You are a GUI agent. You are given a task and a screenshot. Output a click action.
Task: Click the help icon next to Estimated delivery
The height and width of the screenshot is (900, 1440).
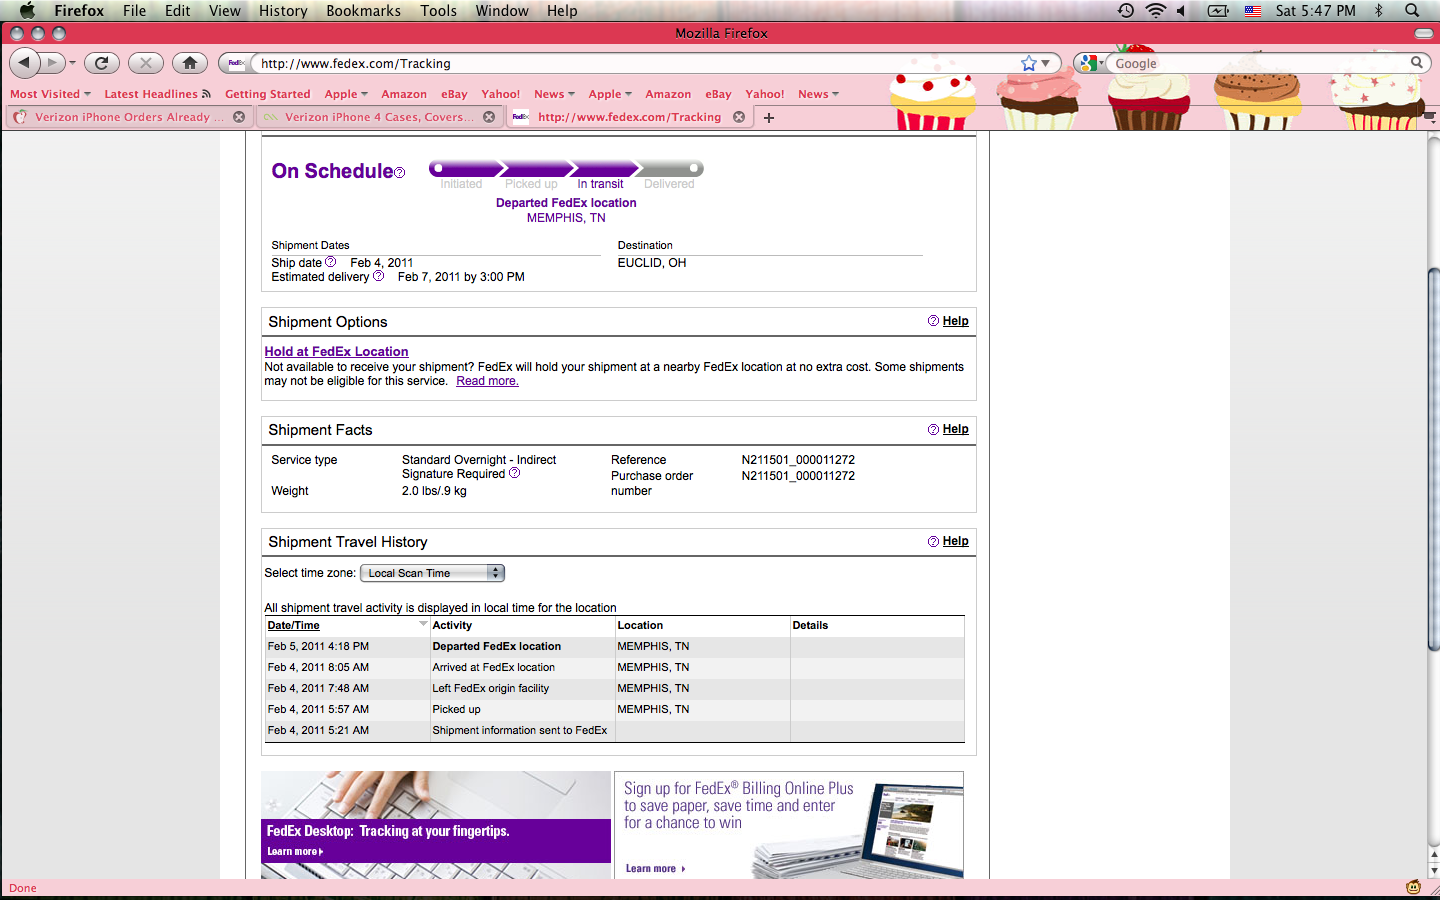[379, 276]
